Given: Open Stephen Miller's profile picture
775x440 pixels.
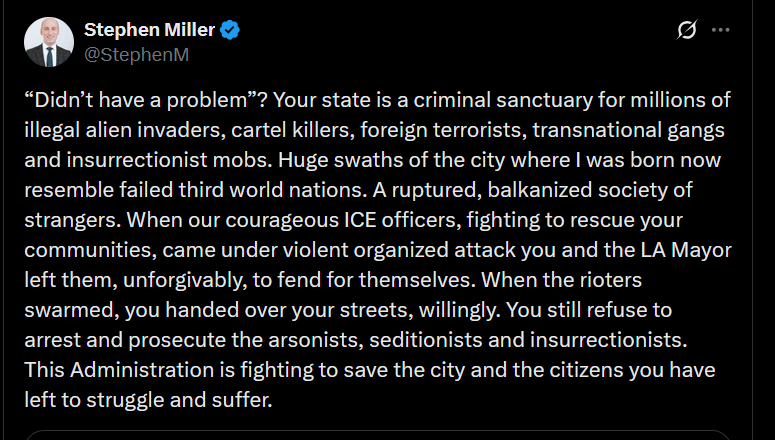Looking at the screenshot, I should click(x=49, y=42).
